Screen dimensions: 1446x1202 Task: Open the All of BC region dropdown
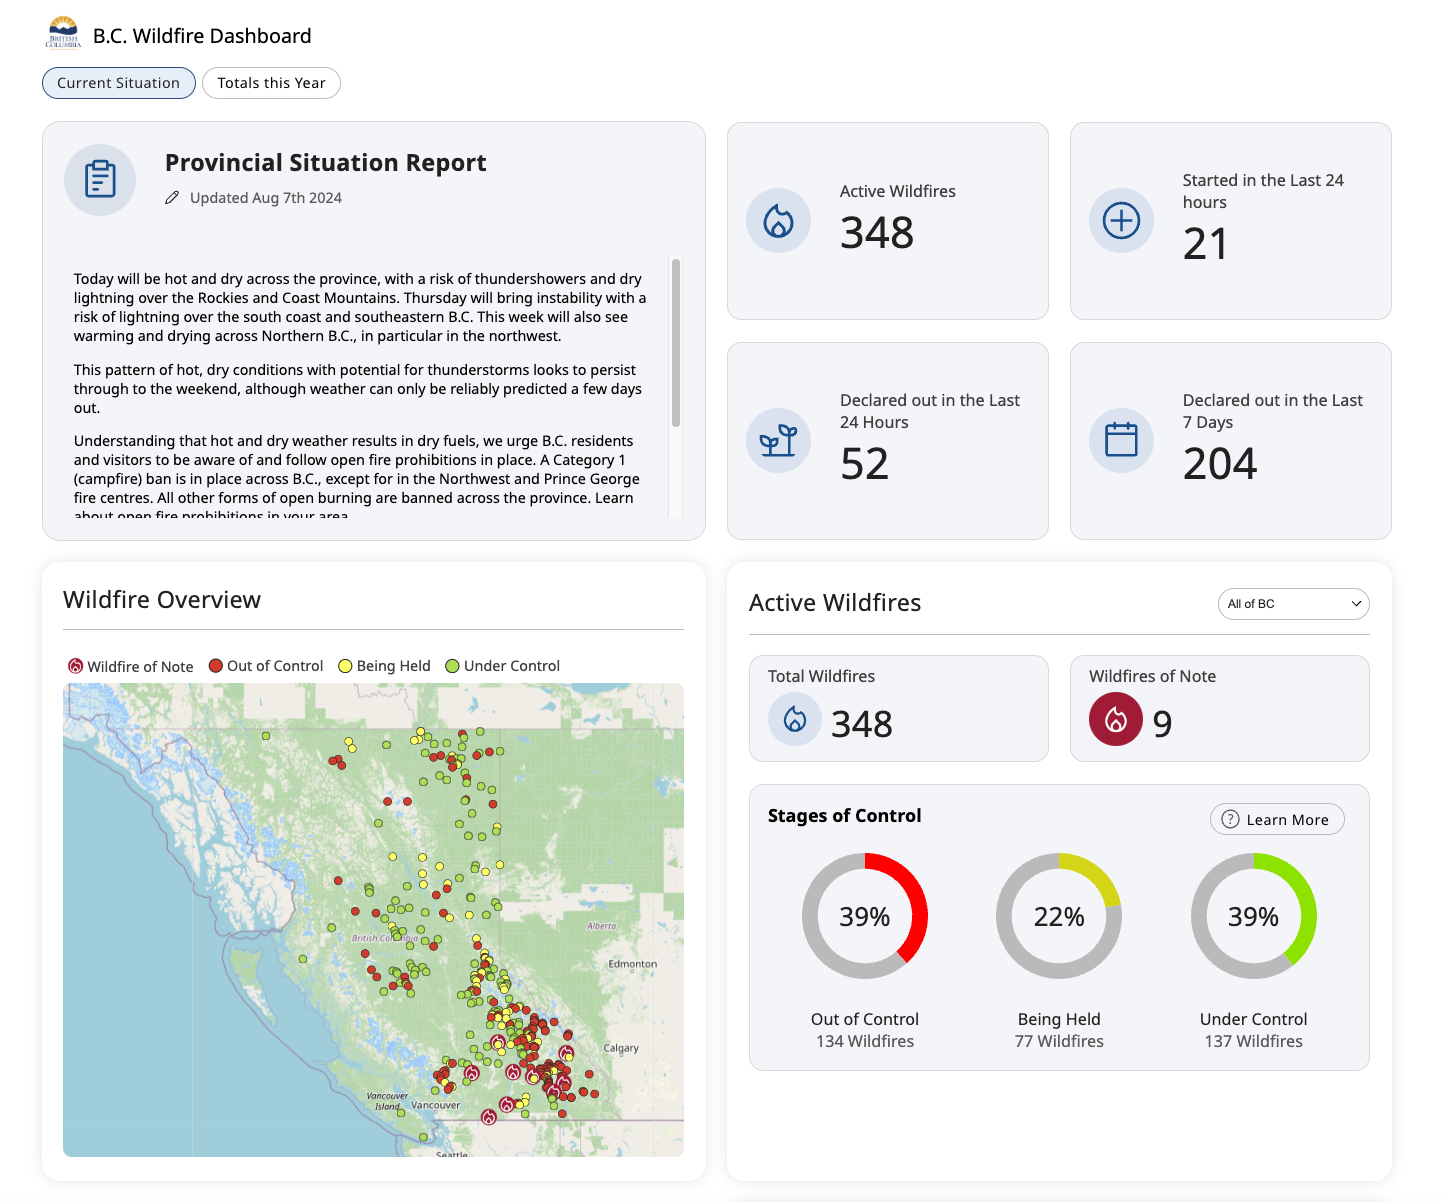[1293, 604]
